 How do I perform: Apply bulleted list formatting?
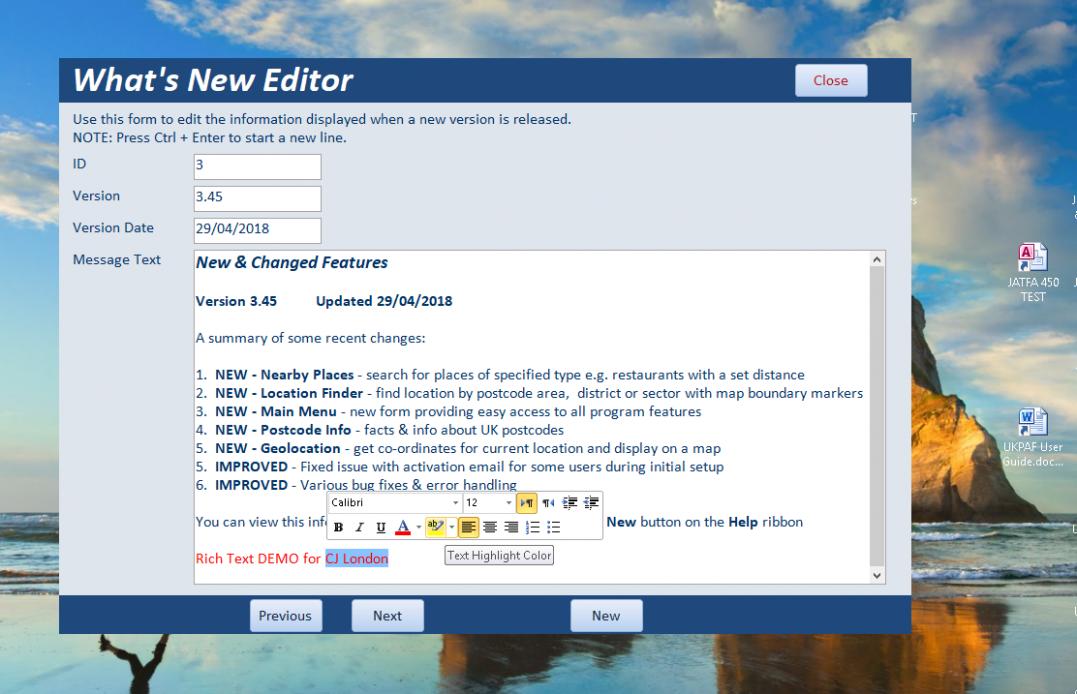pos(554,527)
